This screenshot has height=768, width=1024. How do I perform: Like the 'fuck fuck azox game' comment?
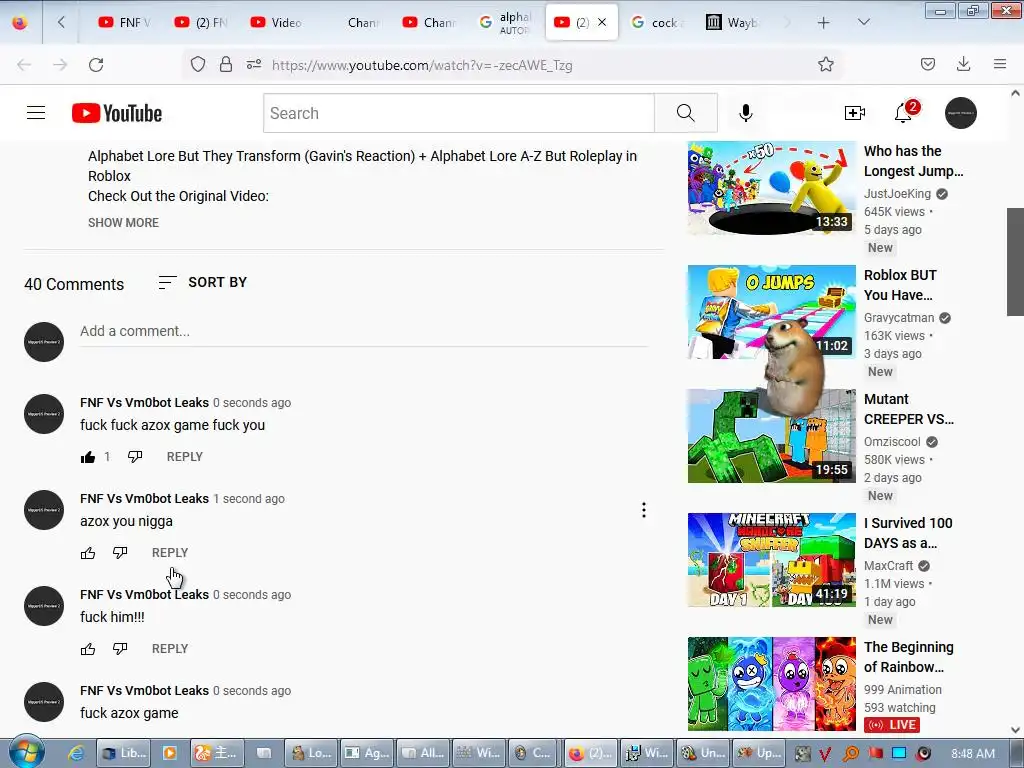[88, 457]
